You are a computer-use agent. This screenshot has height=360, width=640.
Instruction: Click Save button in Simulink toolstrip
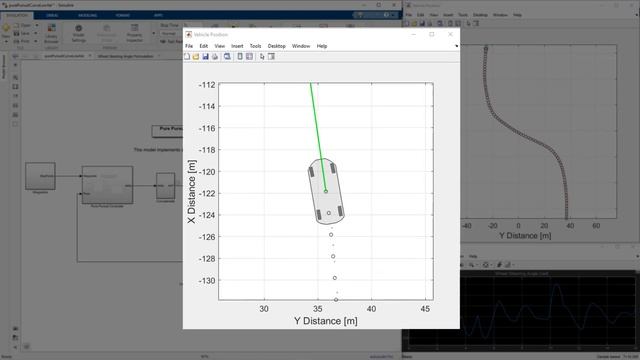click(x=22, y=33)
